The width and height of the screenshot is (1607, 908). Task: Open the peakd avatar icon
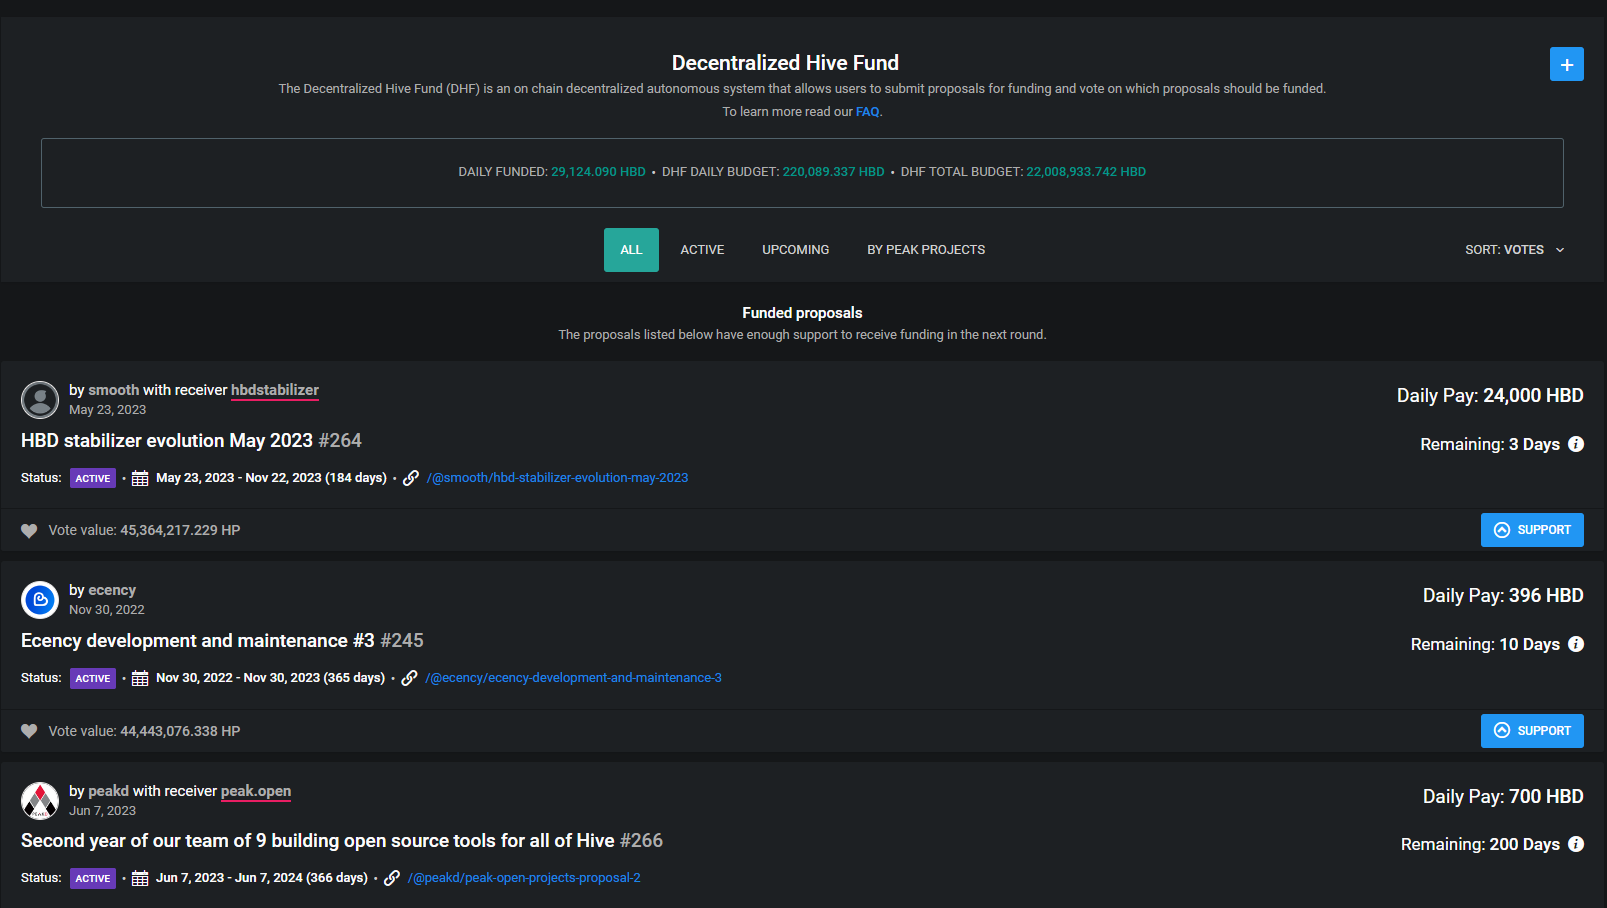pos(40,801)
